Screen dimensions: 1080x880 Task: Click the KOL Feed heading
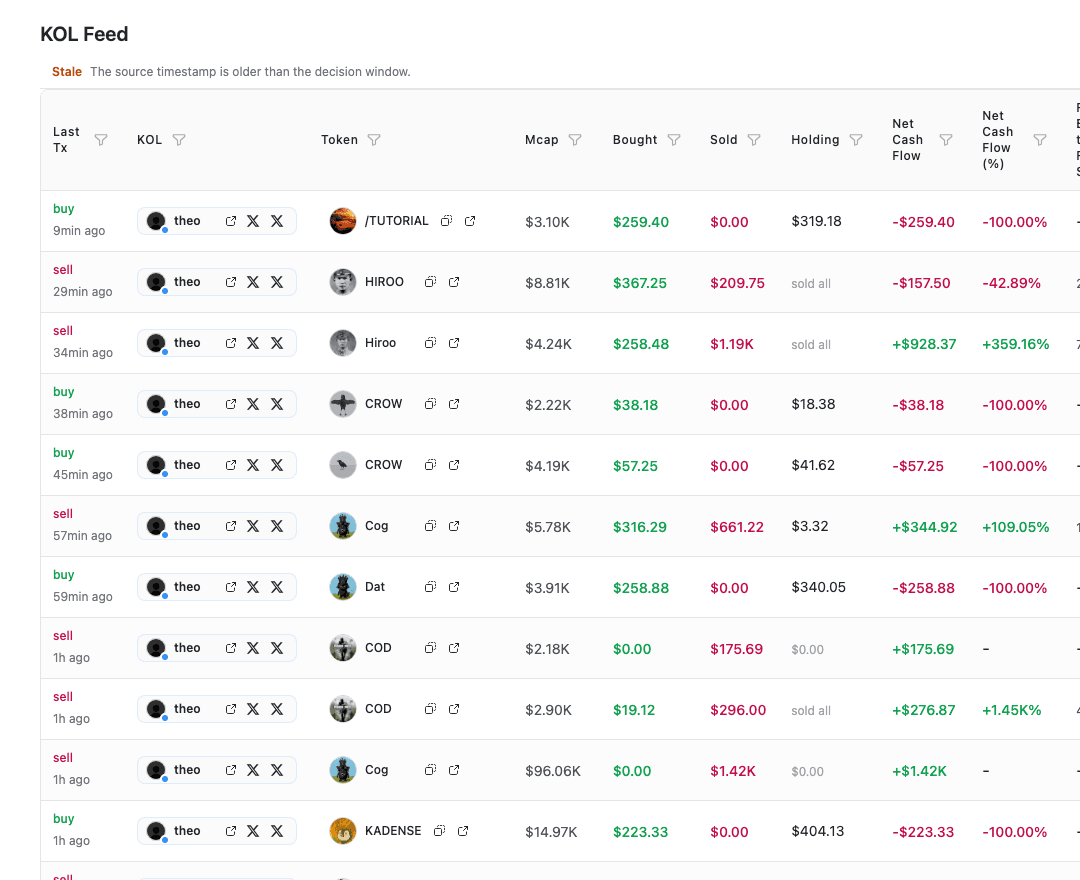pyautogui.click(x=84, y=34)
